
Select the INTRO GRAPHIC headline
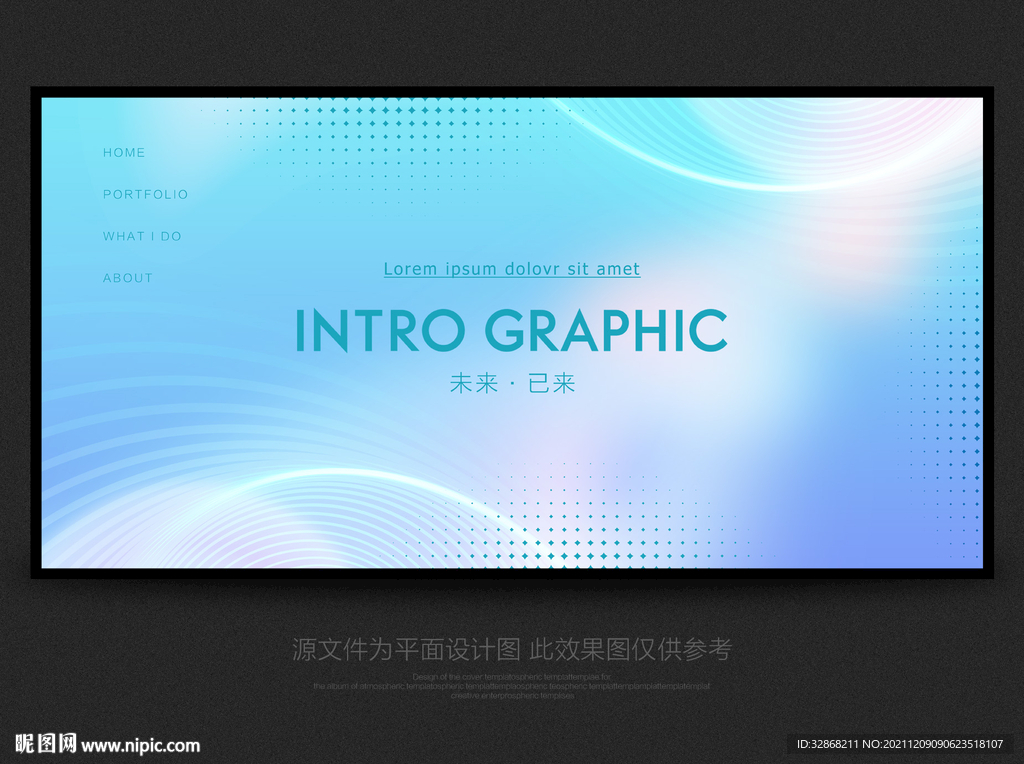pos(512,330)
